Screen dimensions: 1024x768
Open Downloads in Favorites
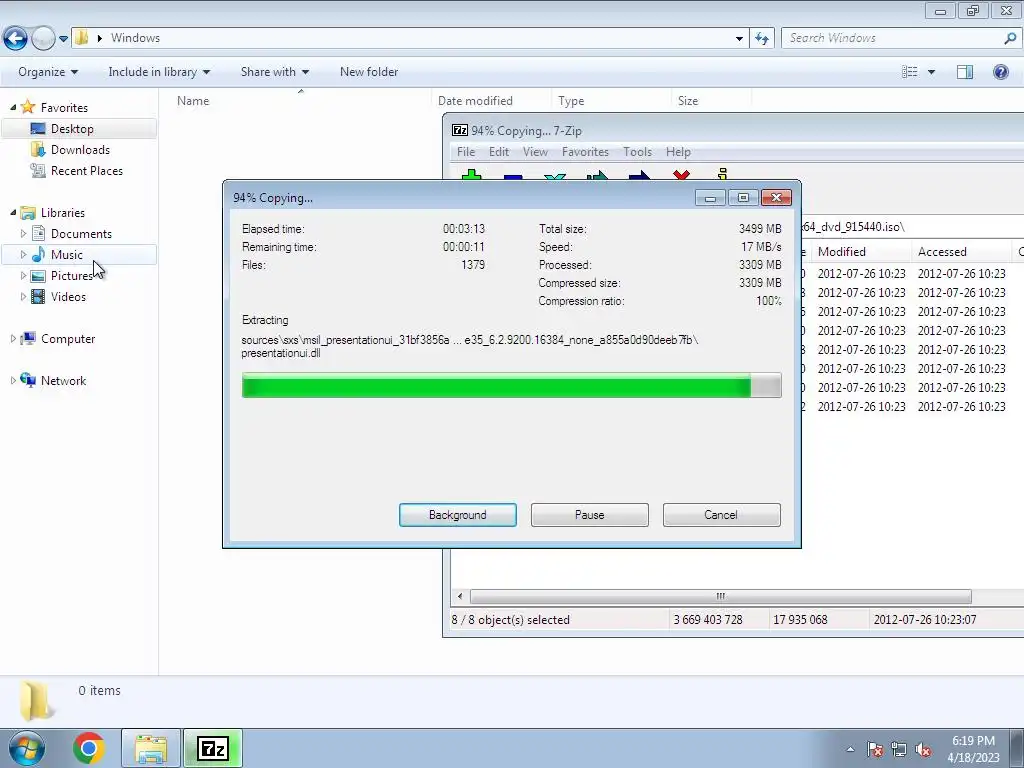coord(80,150)
